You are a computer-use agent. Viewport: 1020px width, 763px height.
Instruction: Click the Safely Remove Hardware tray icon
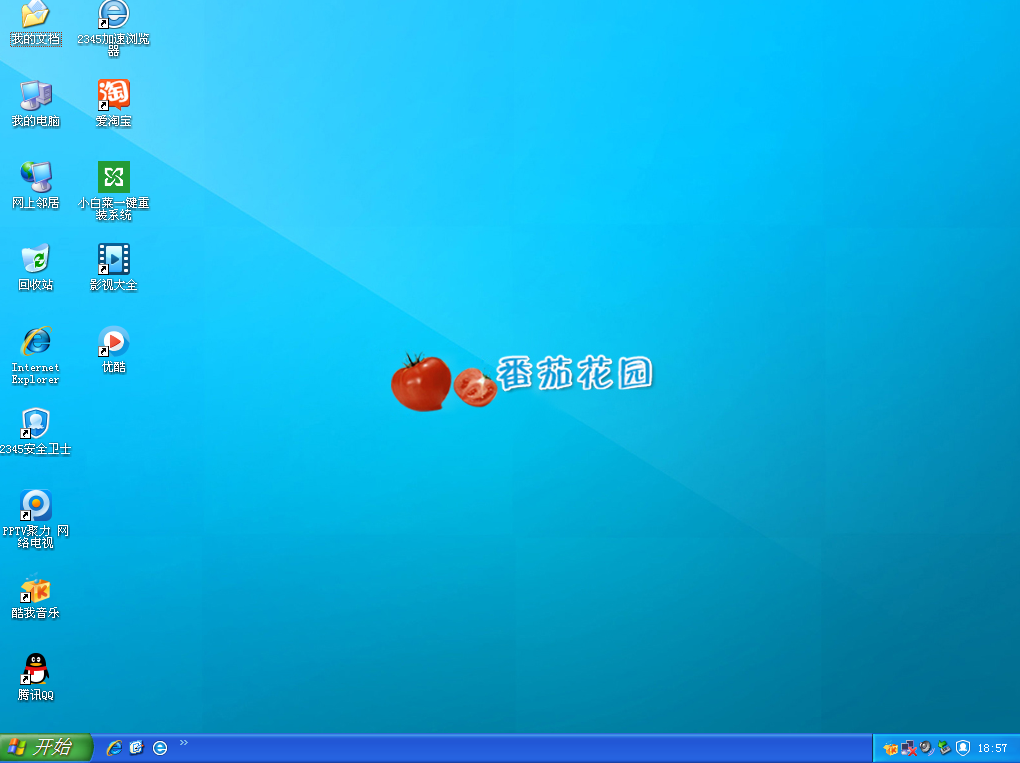tap(945, 749)
